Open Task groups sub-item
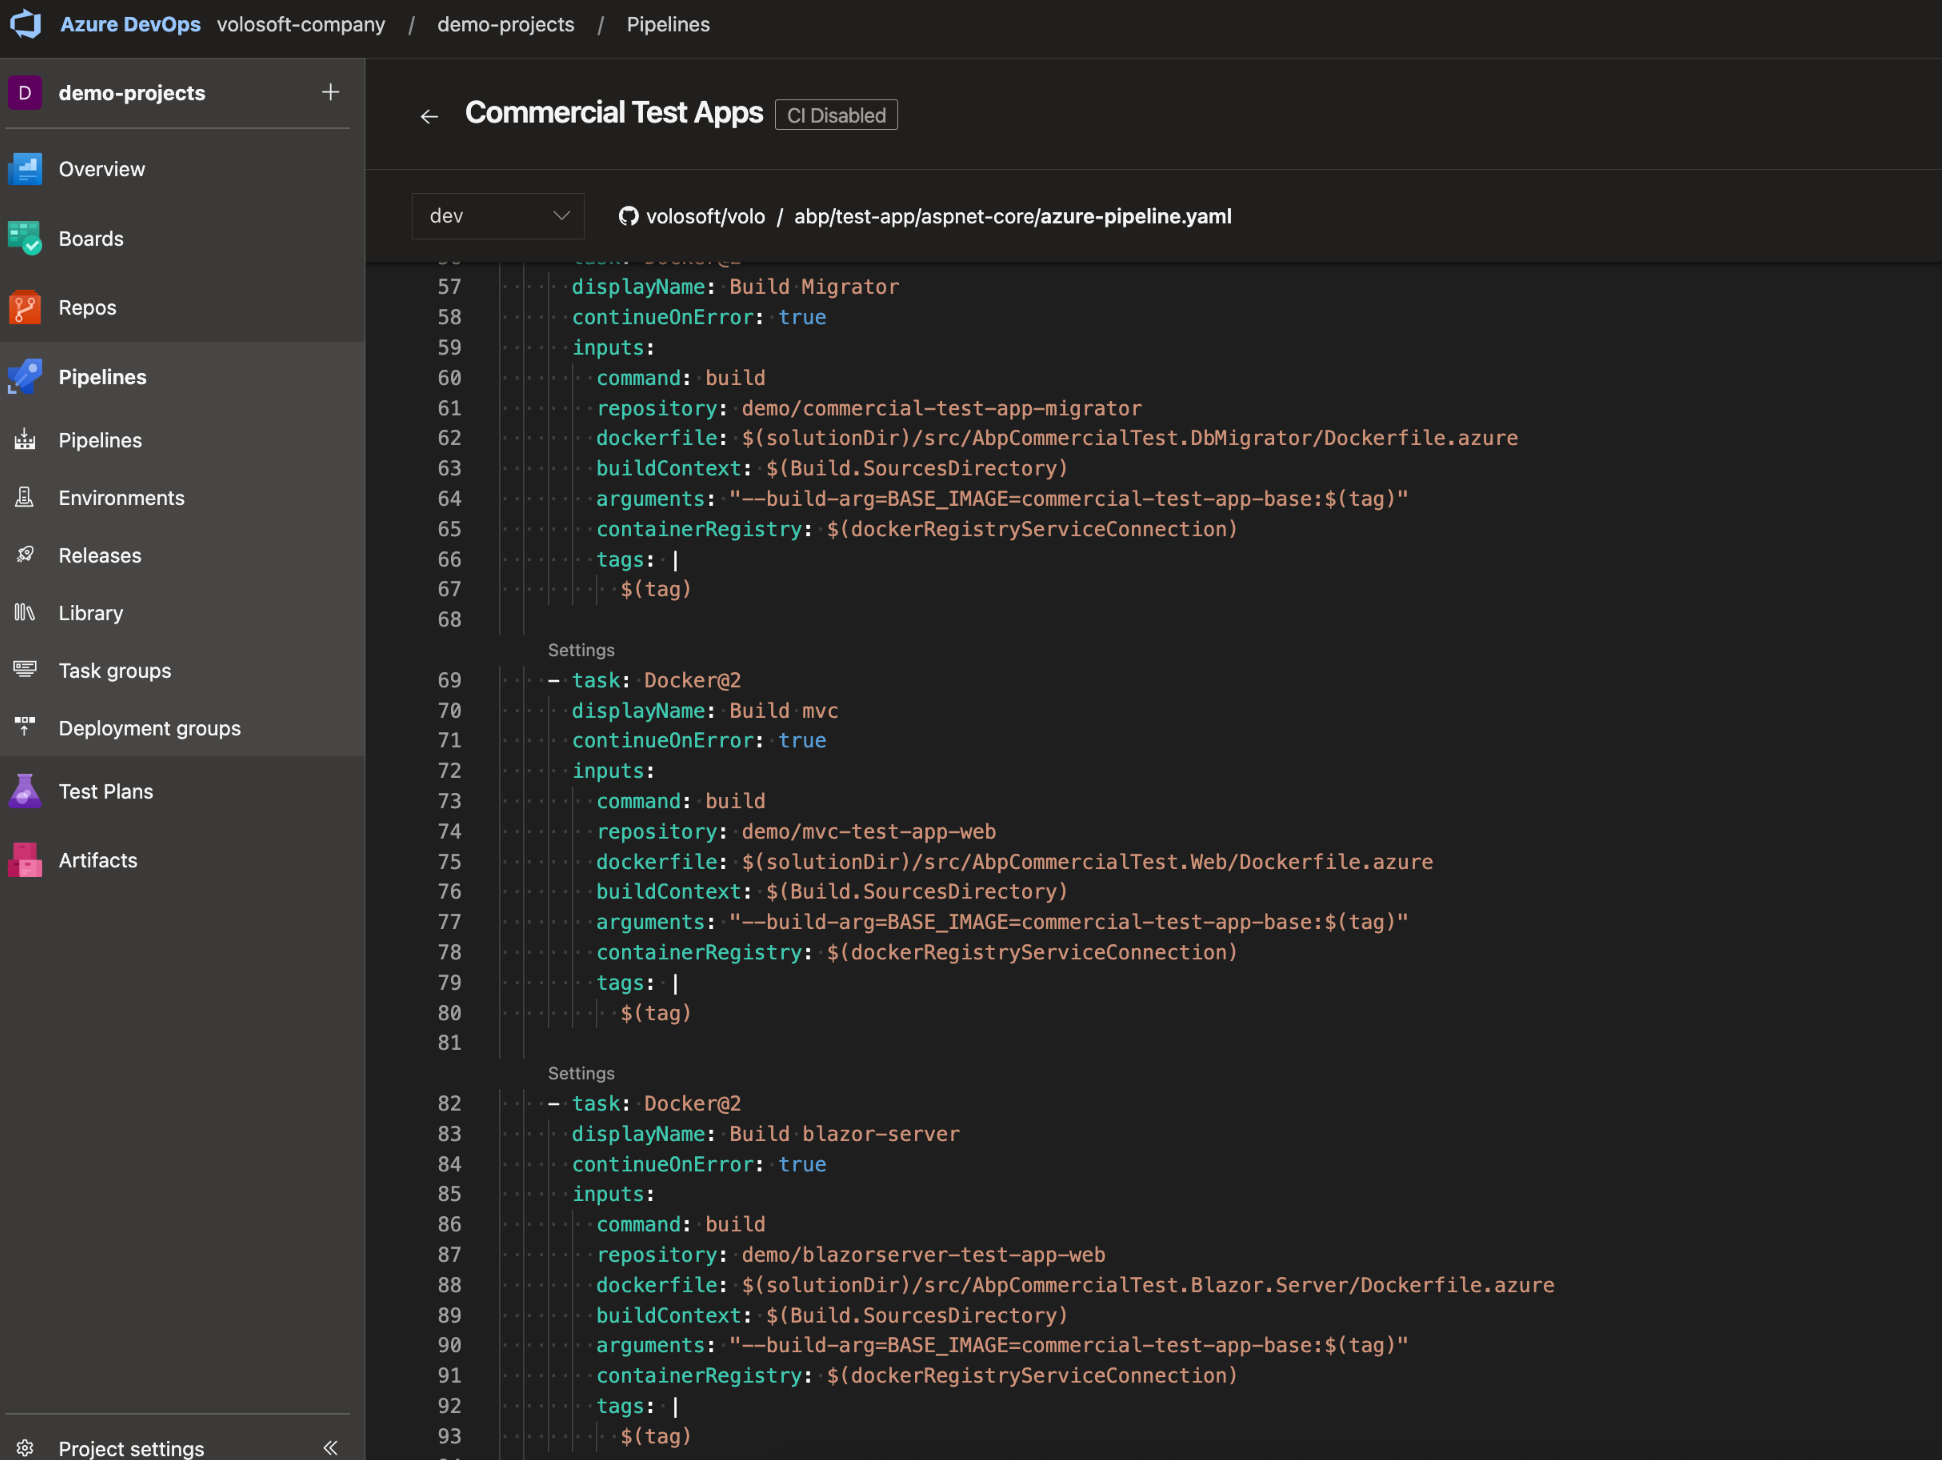 (x=114, y=671)
